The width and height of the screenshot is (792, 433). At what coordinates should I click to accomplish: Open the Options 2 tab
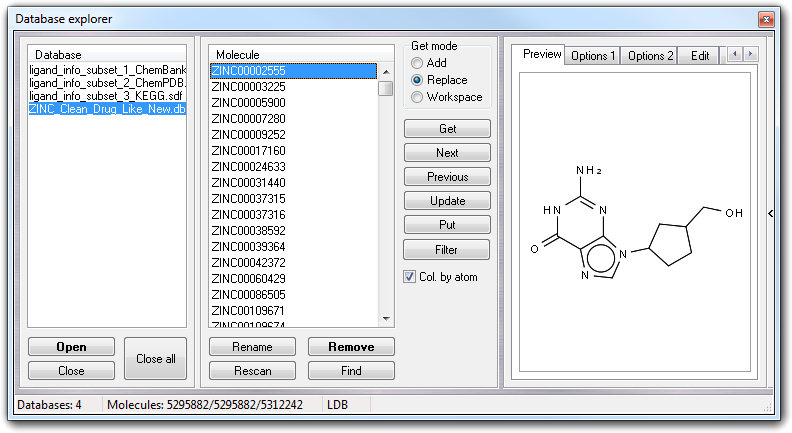point(650,56)
